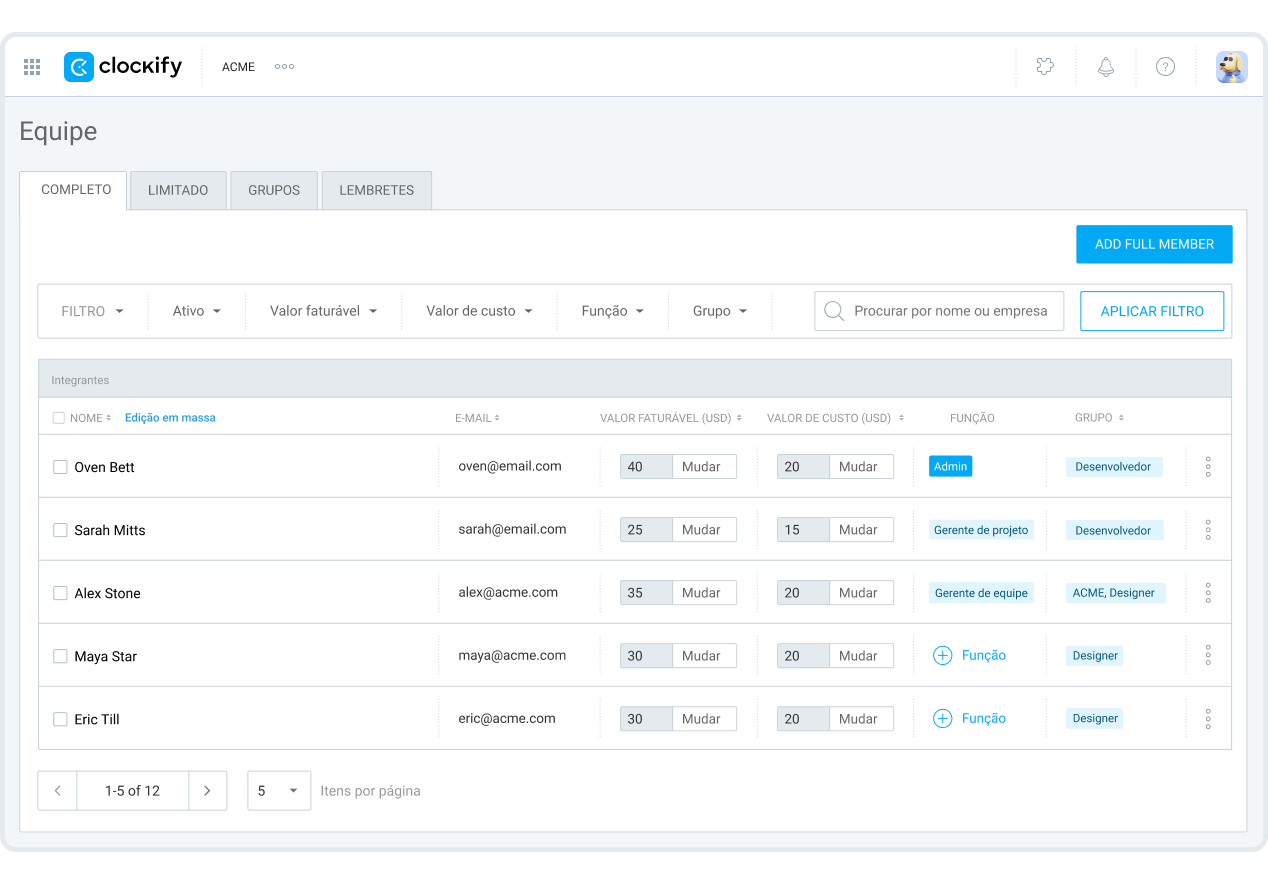Image resolution: width=1268 pixels, height=884 pixels.
Task: Click the ADD FULL MEMBER button
Action: [x=1154, y=244]
